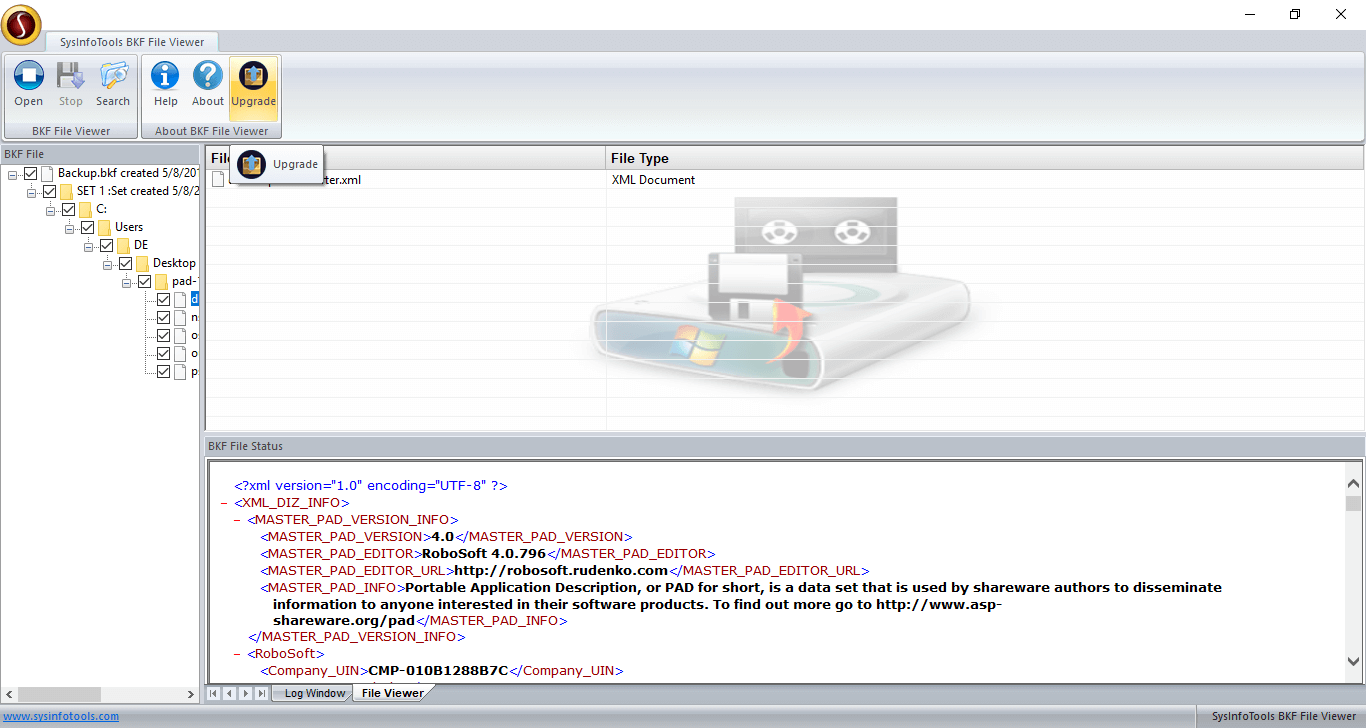Click the DE folder icon

click(x=124, y=246)
